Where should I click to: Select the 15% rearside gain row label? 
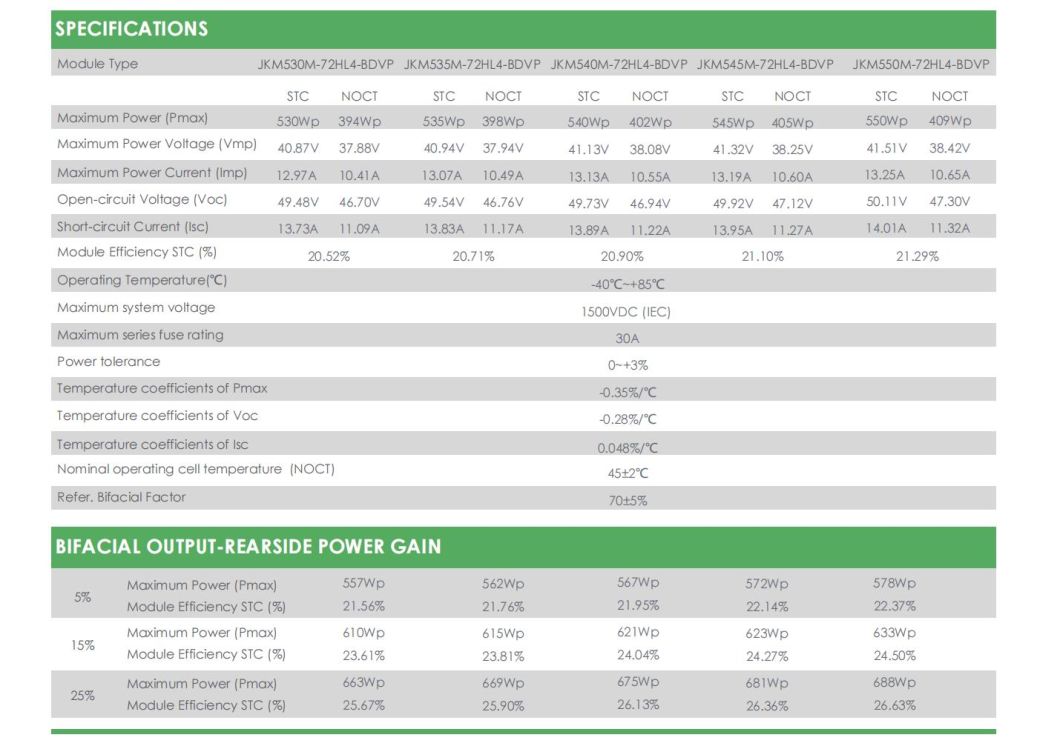coord(83,645)
